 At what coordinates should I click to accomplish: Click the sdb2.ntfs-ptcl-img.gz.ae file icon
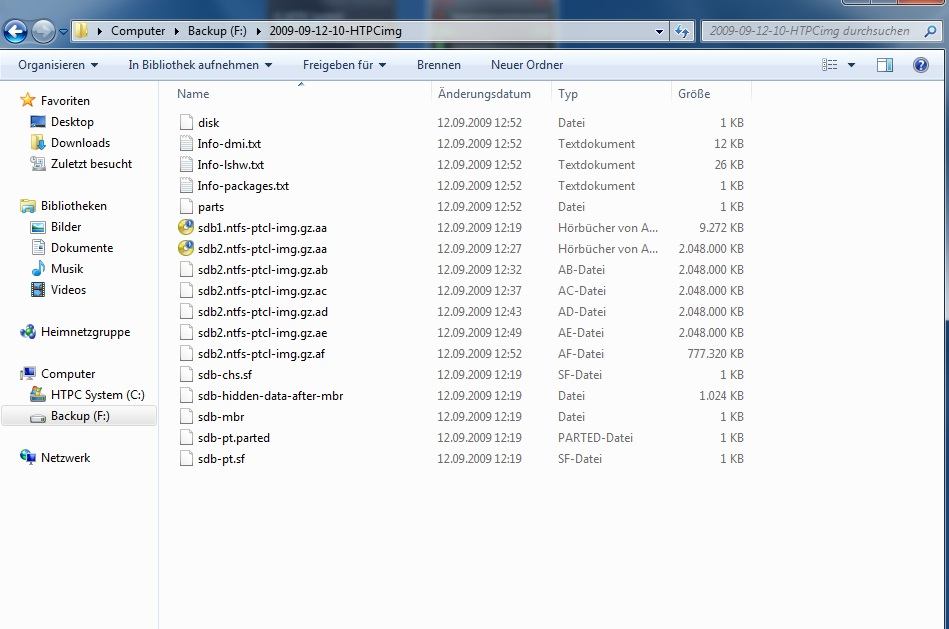tap(186, 332)
